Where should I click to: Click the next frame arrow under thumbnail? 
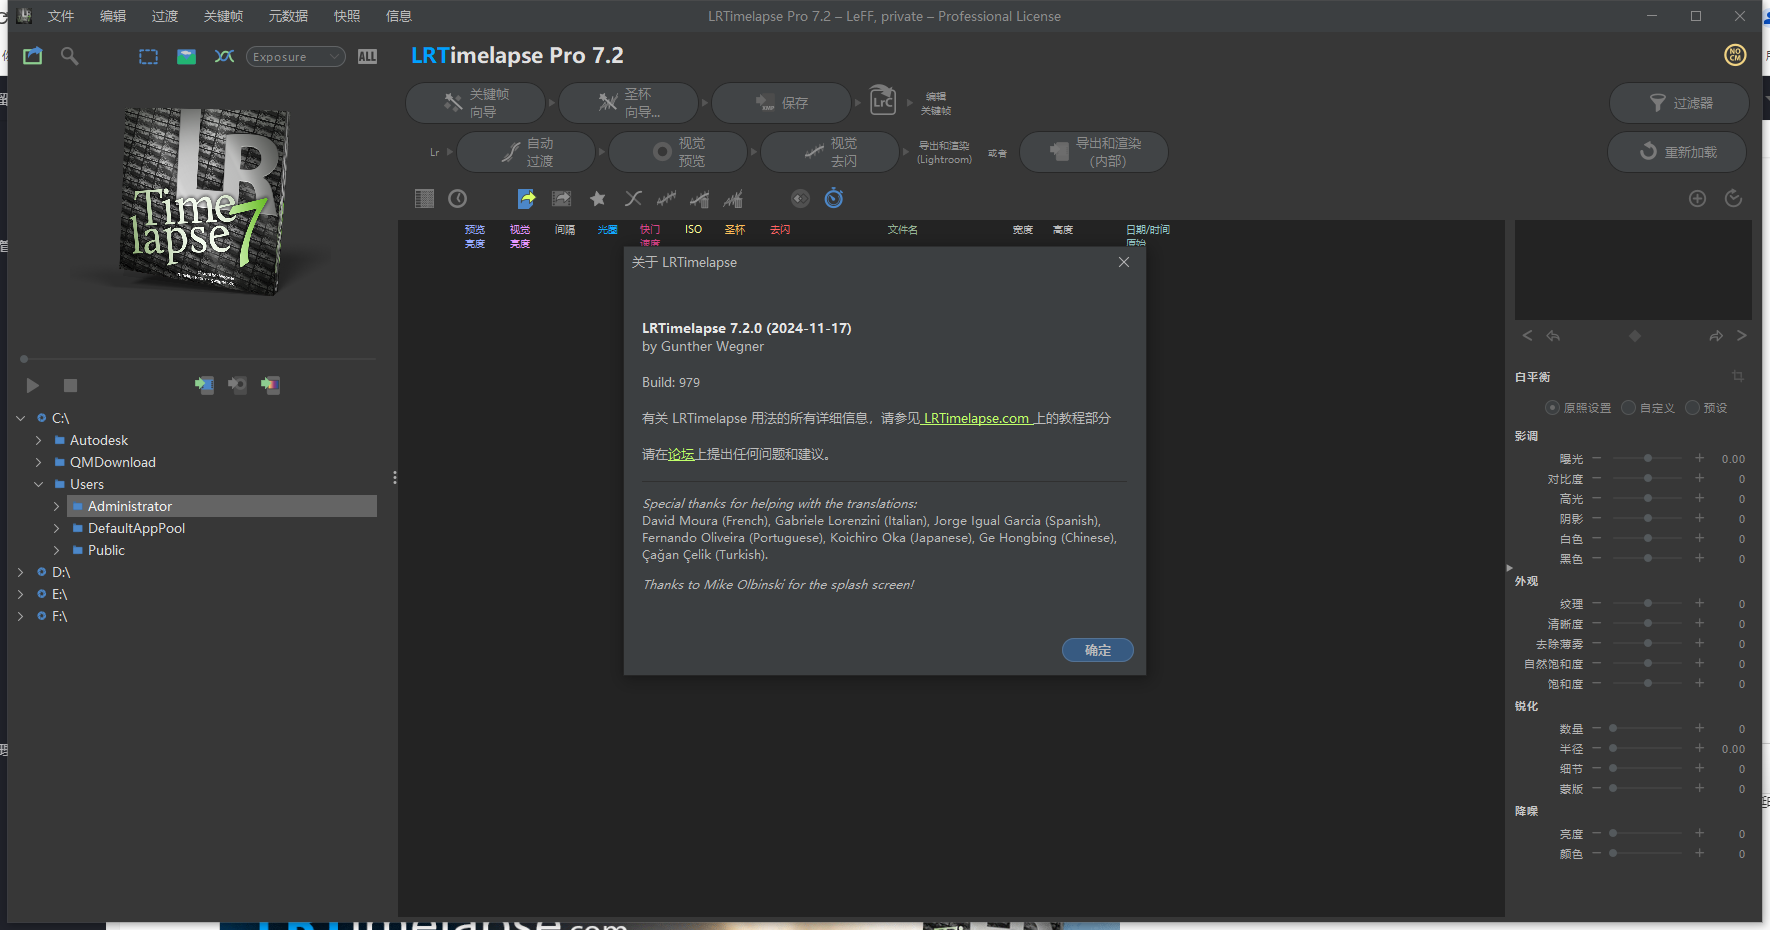(1742, 335)
